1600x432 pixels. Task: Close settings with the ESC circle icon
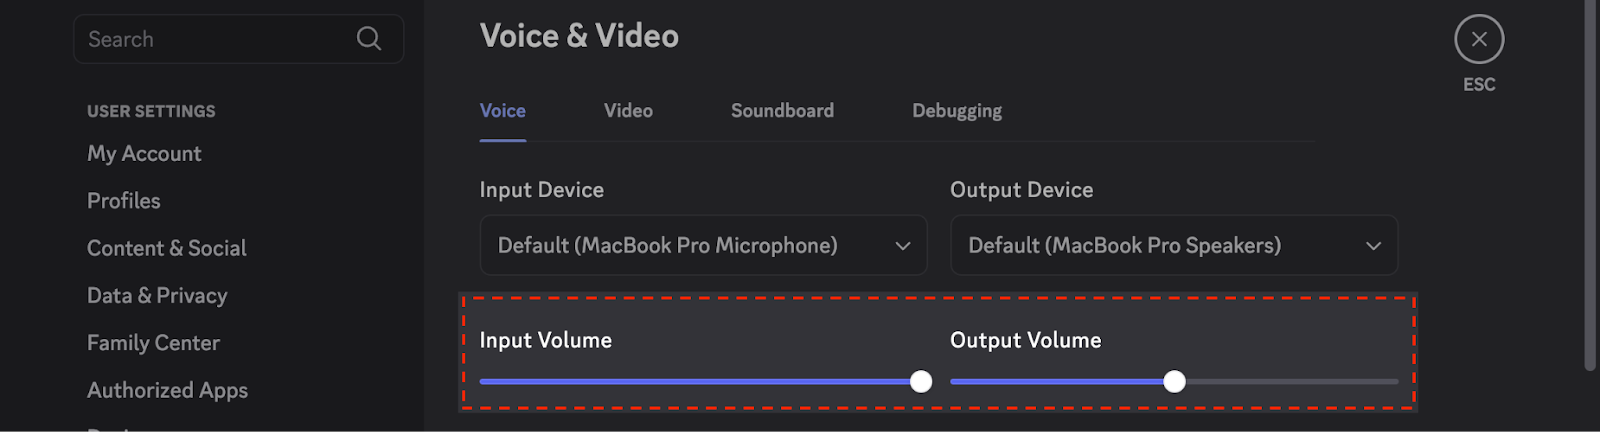[1479, 40]
